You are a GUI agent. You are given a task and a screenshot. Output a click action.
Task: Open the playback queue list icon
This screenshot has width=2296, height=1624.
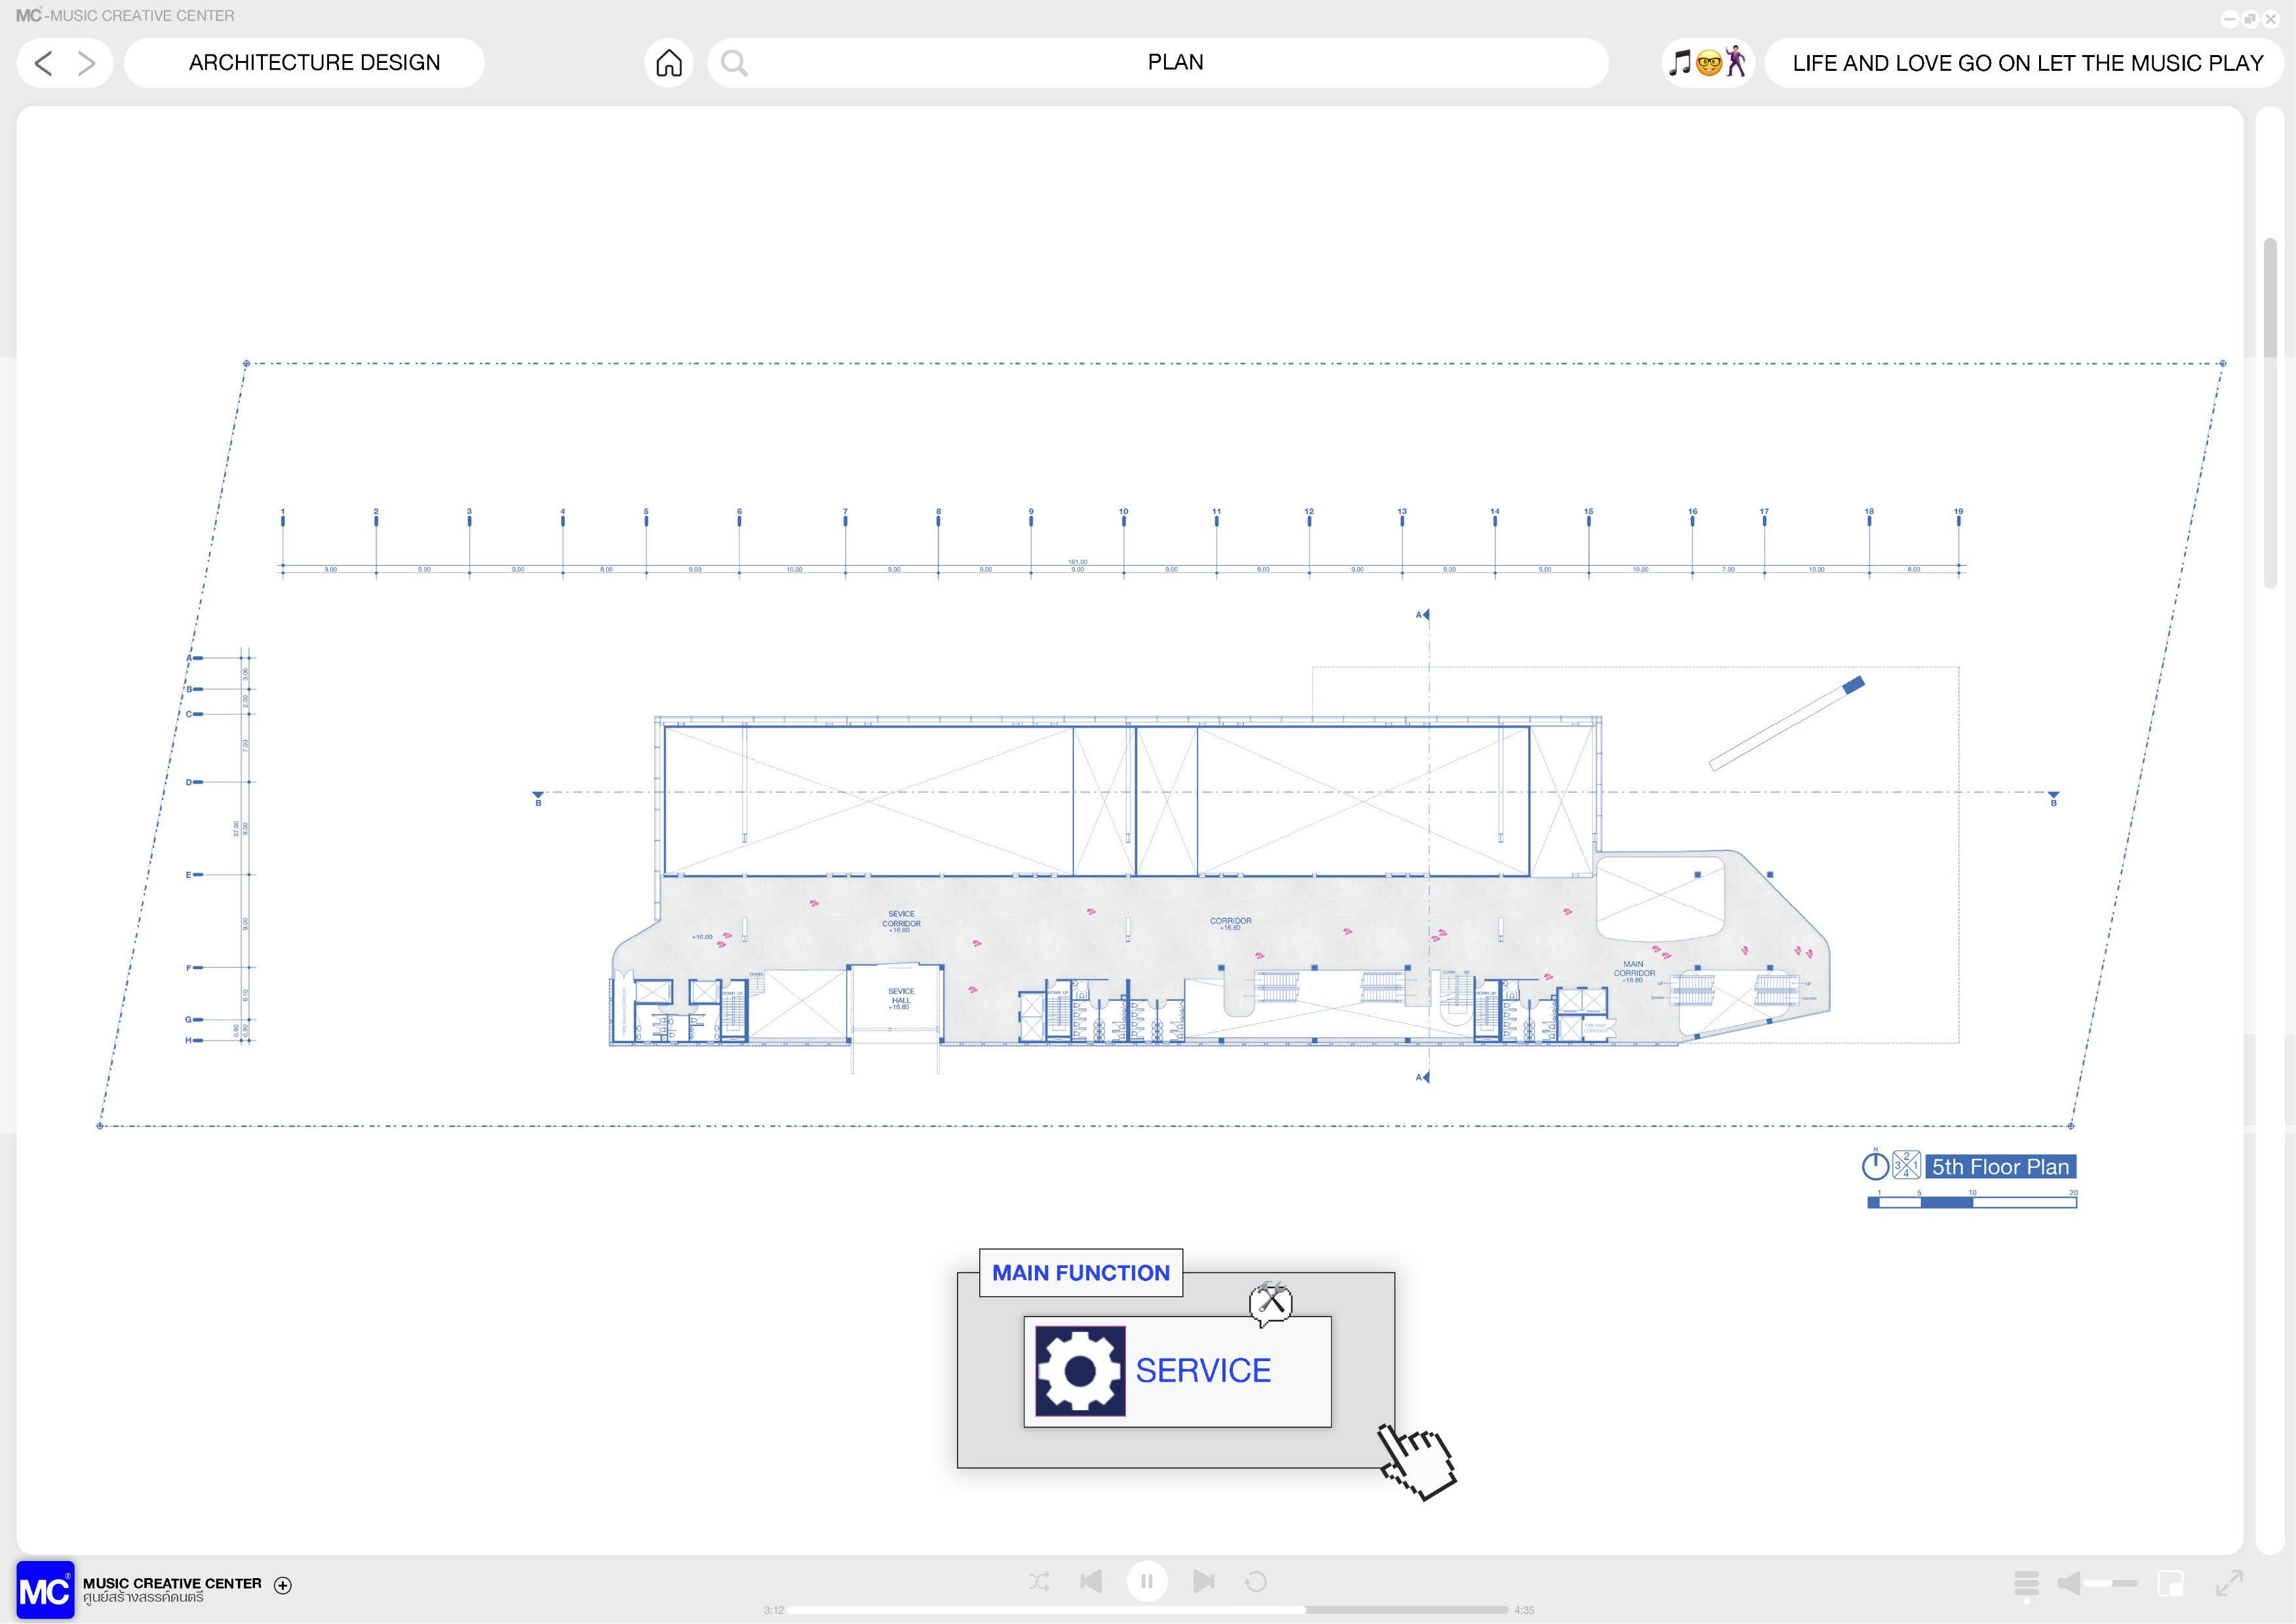pyautogui.click(x=2026, y=1583)
